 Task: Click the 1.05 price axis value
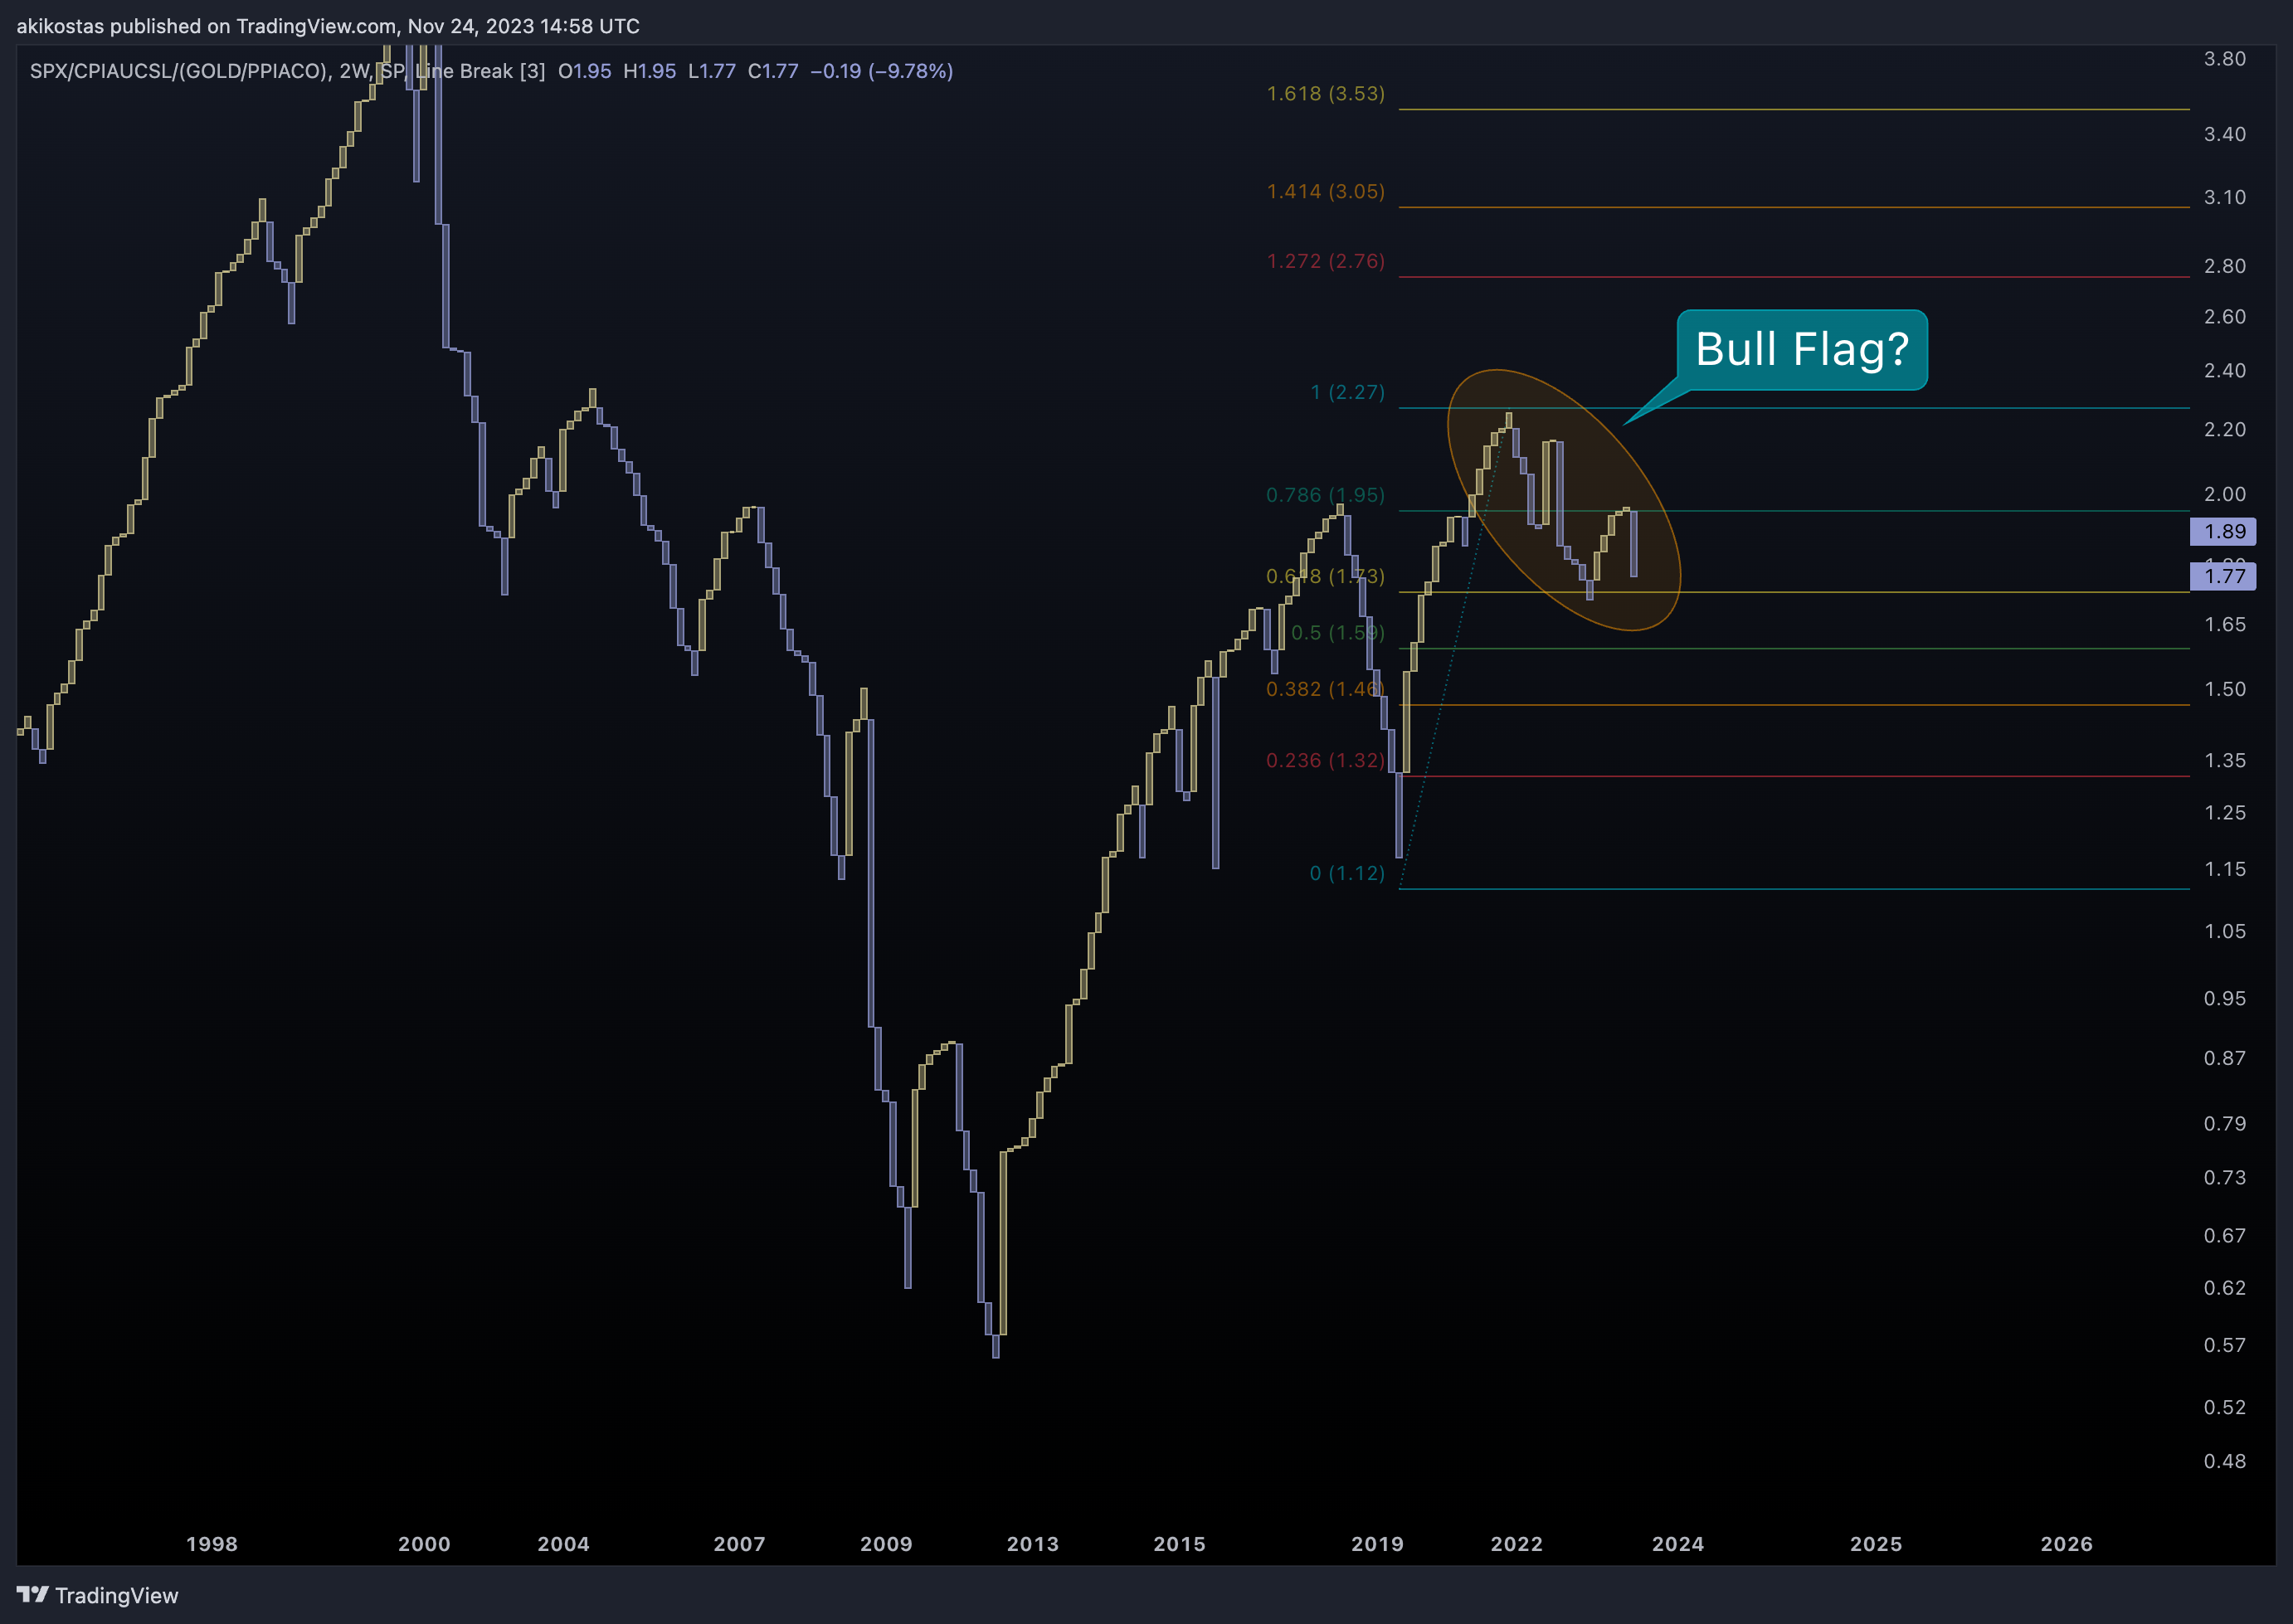click(2224, 931)
